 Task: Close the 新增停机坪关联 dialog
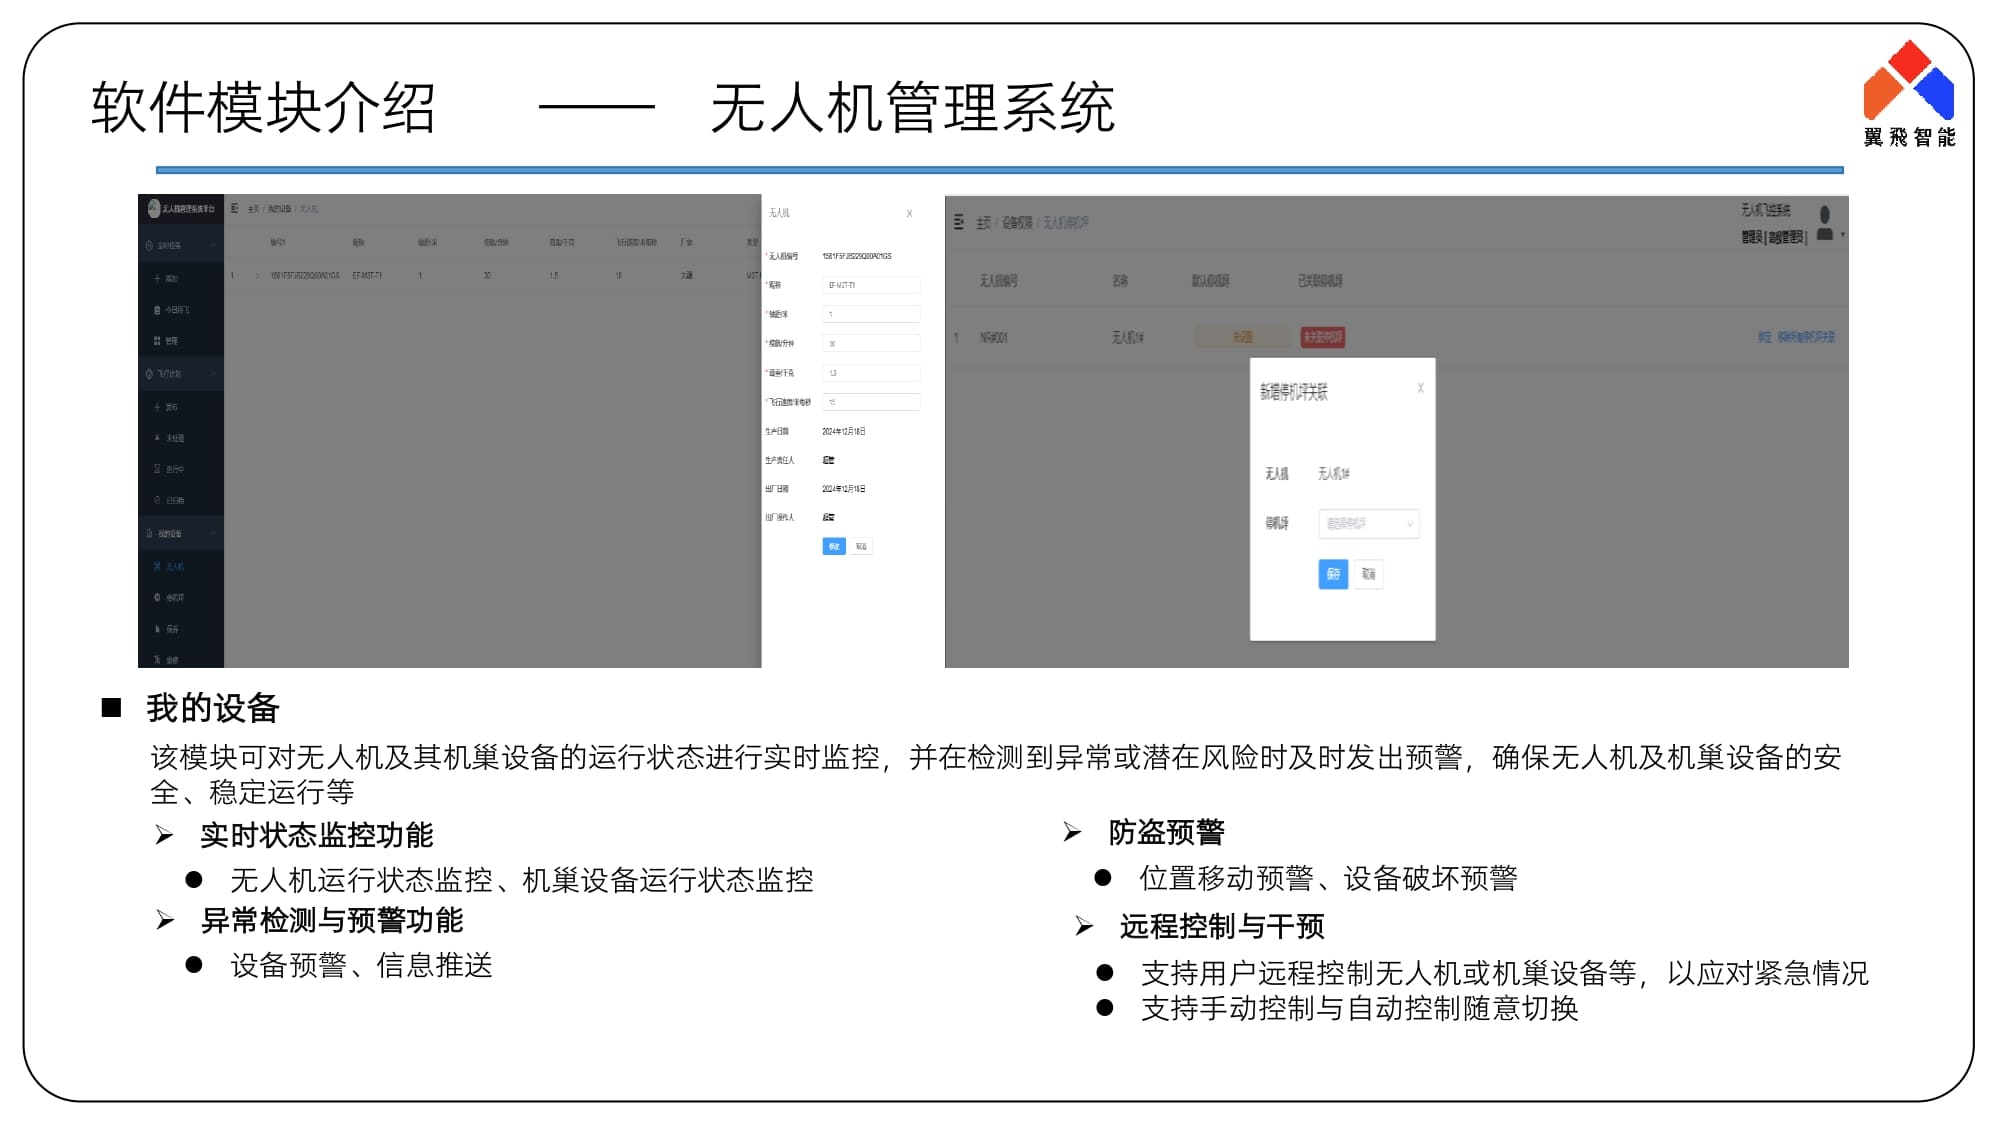[1420, 388]
